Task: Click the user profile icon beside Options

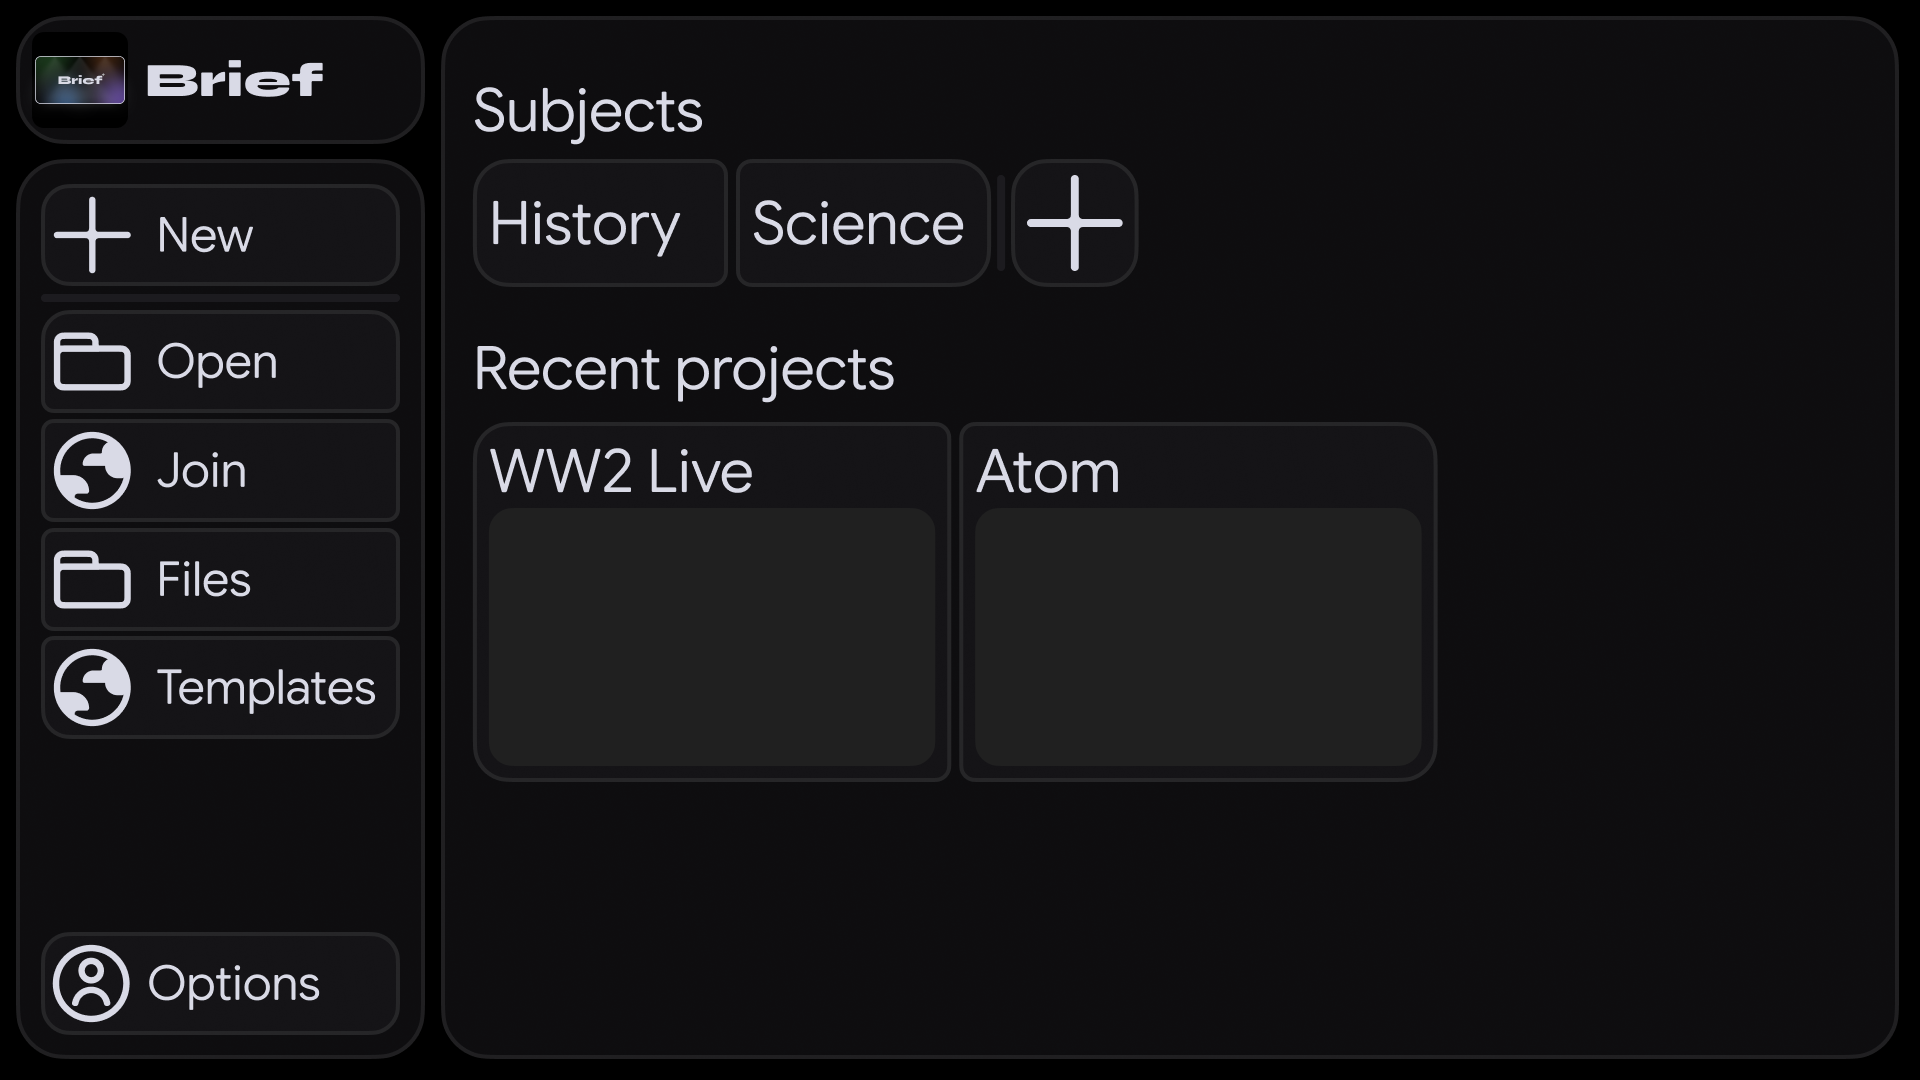Action: tap(91, 983)
